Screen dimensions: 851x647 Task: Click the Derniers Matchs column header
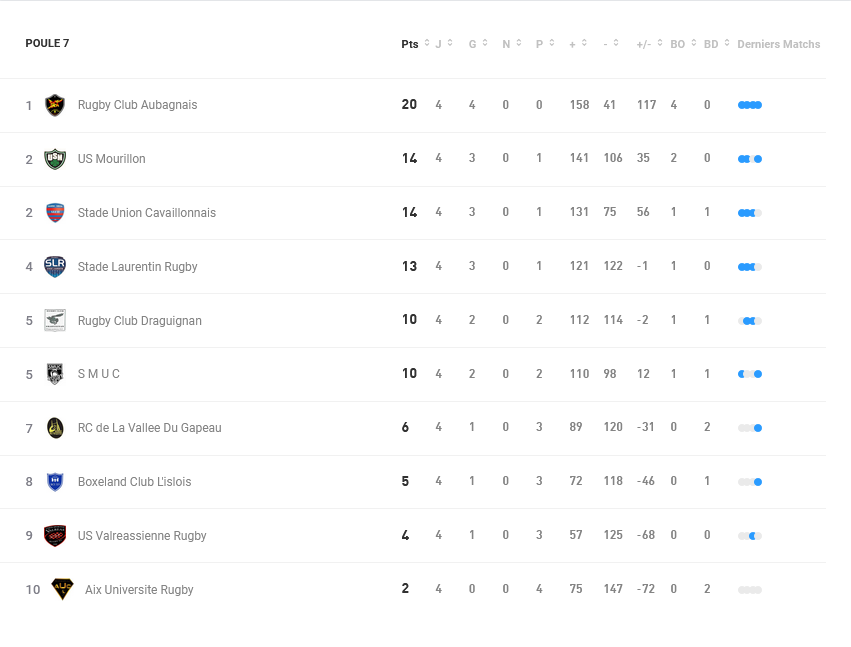coord(778,44)
